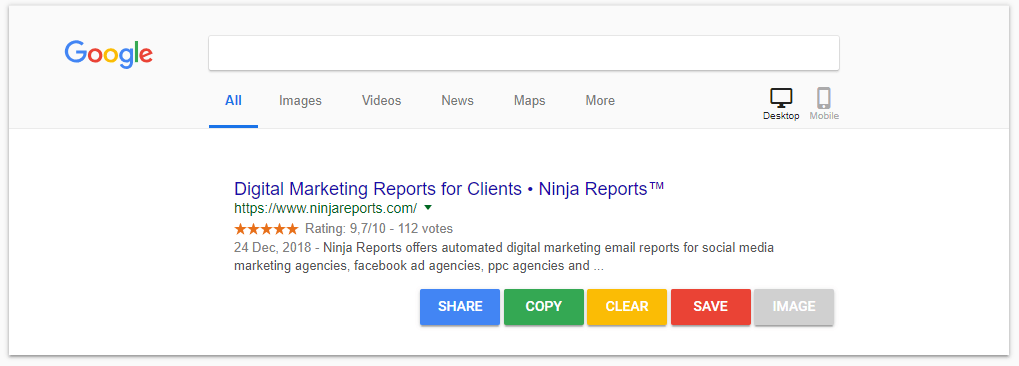Image resolution: width=1019 pixels, height=366 pixels.
Task: Open the News tab
Action: click(458, 101)
